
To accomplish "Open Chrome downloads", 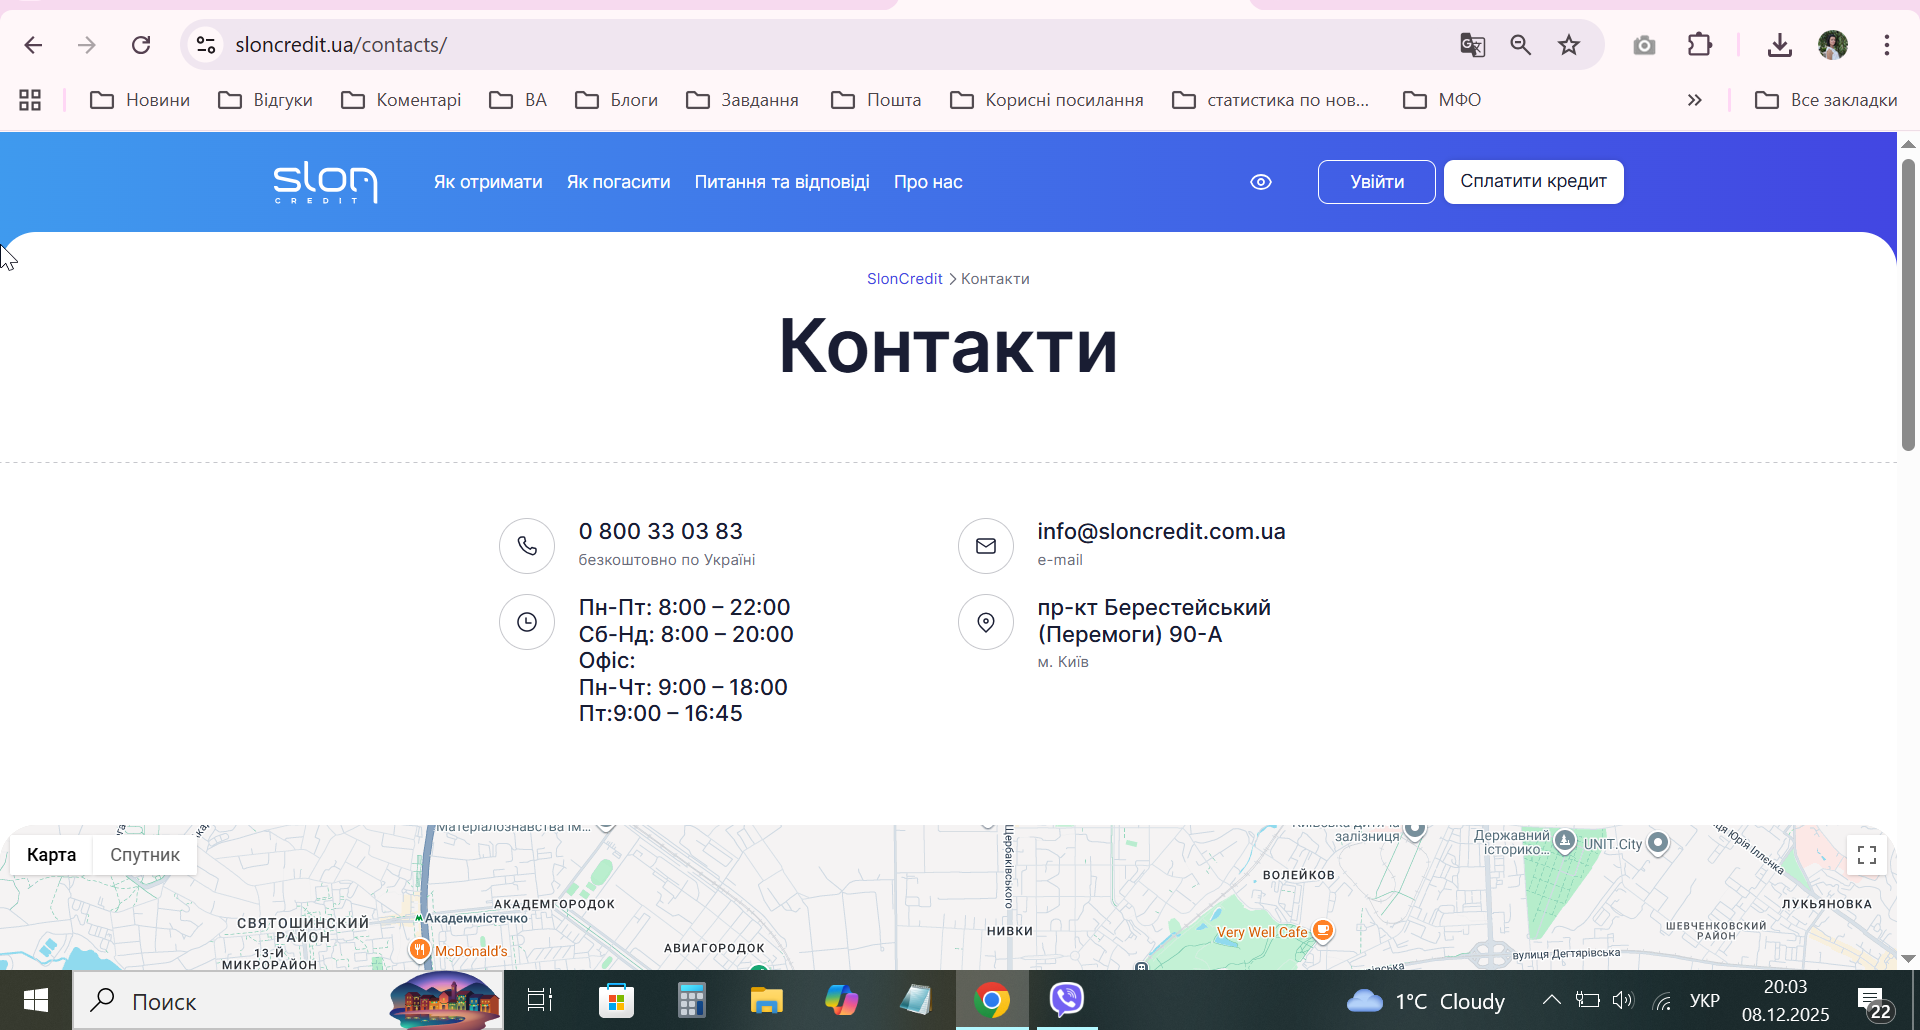I will click(1780, 45).
